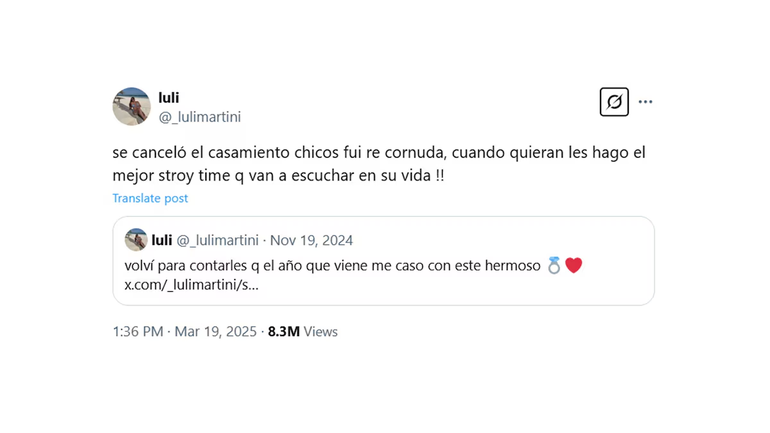Click the @_lulimartini handle under the display name
770x433 pixels.
(199, 117)
